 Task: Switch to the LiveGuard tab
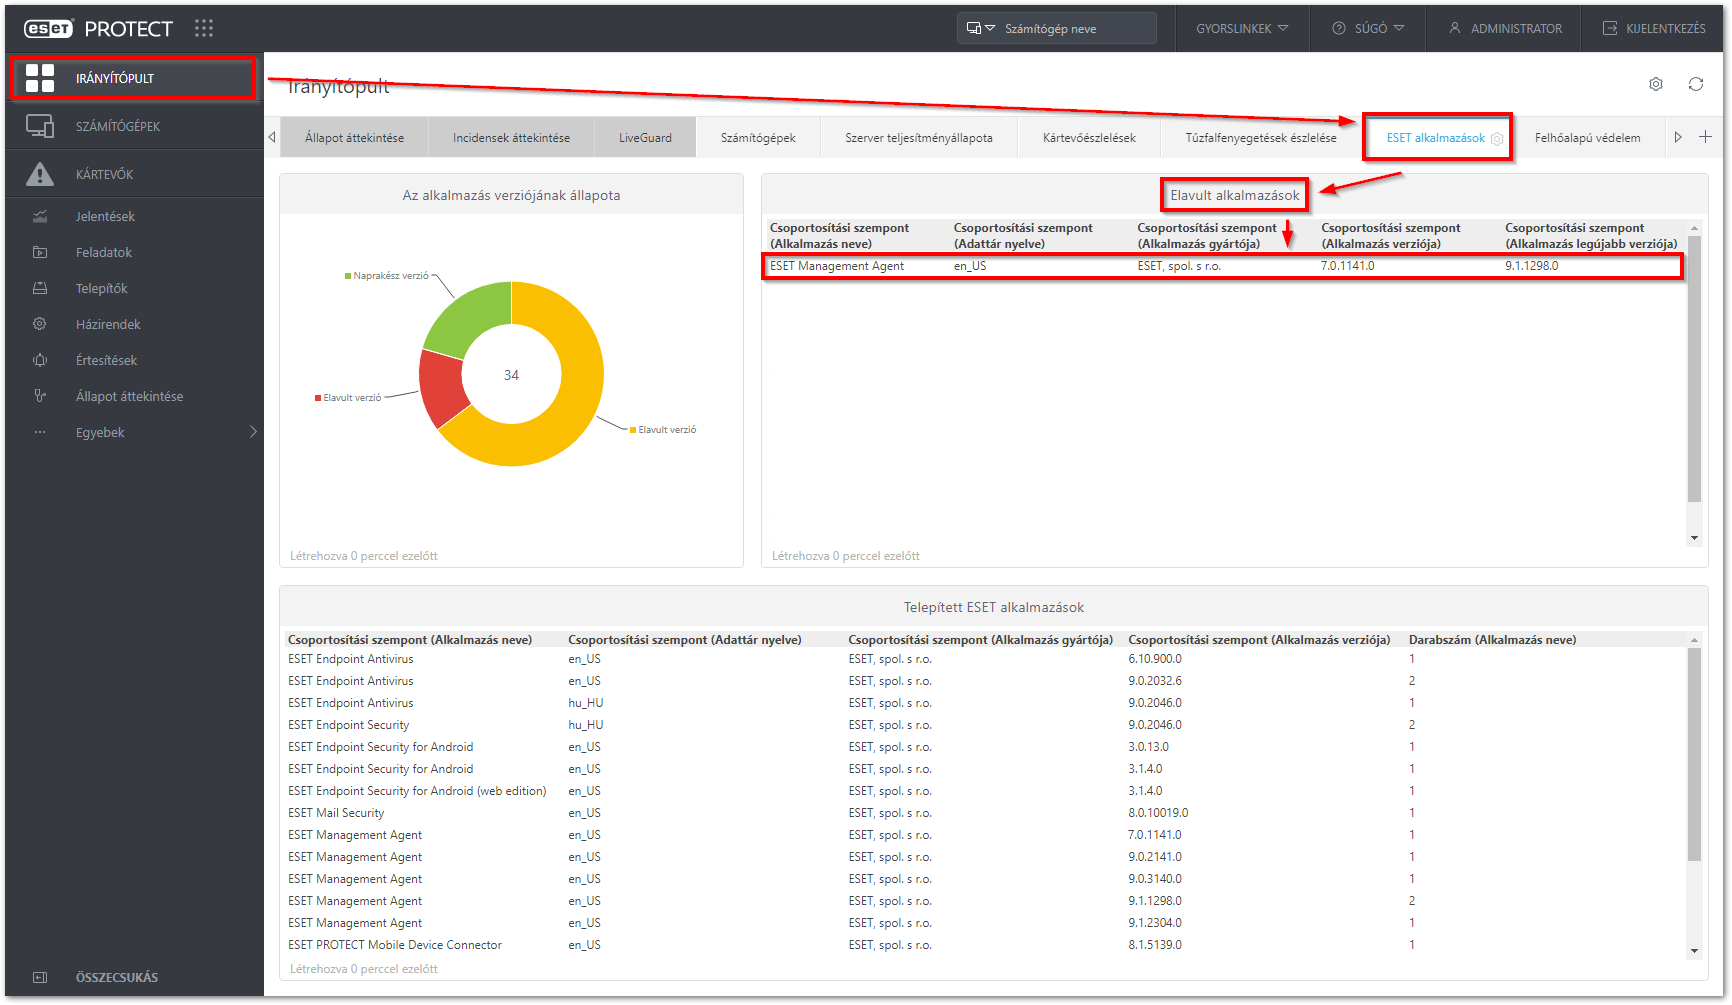click(x=644, y=137)
